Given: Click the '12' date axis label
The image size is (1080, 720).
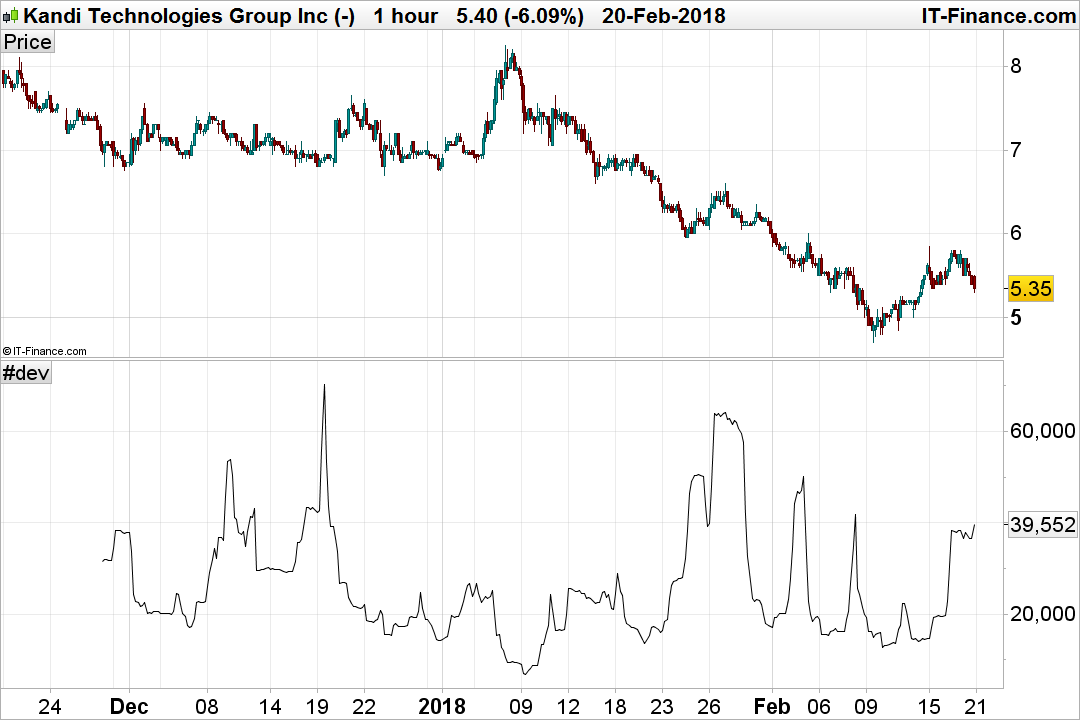Looking at the screenshot, I should click(x=568, y=706).
